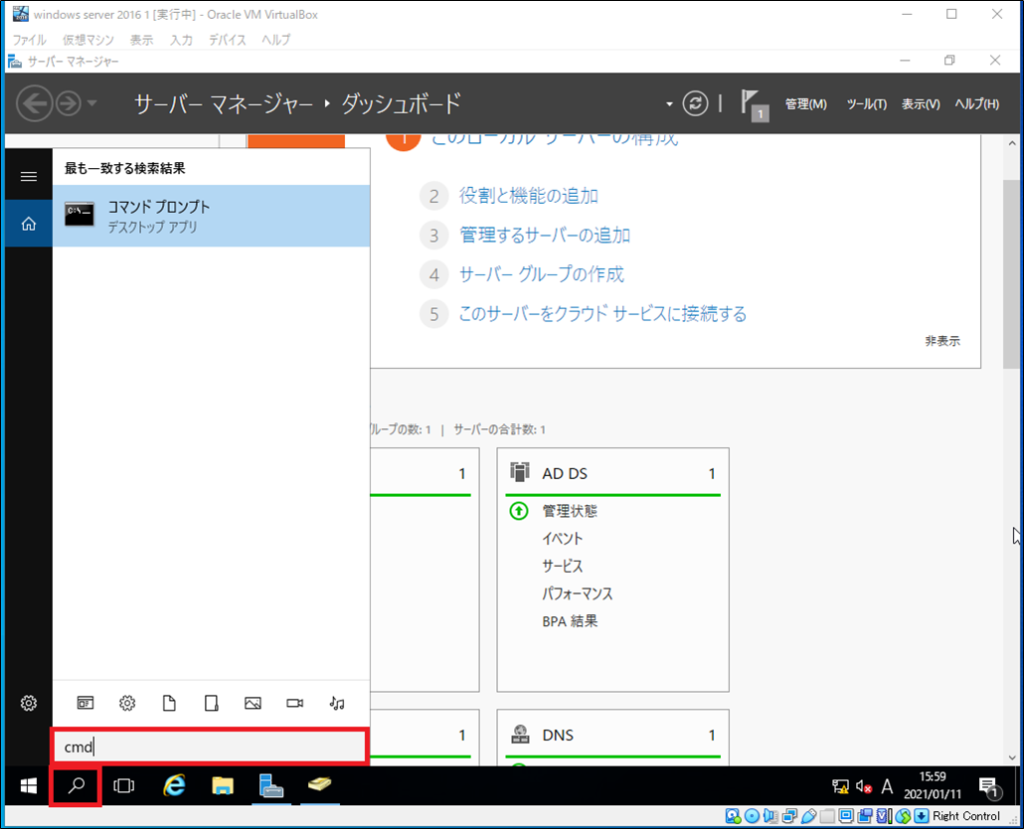Open search settings gear in sidebar
The width and height of the screenshot is (1024, 829).
pyautogui.click(x=29, y=703)
